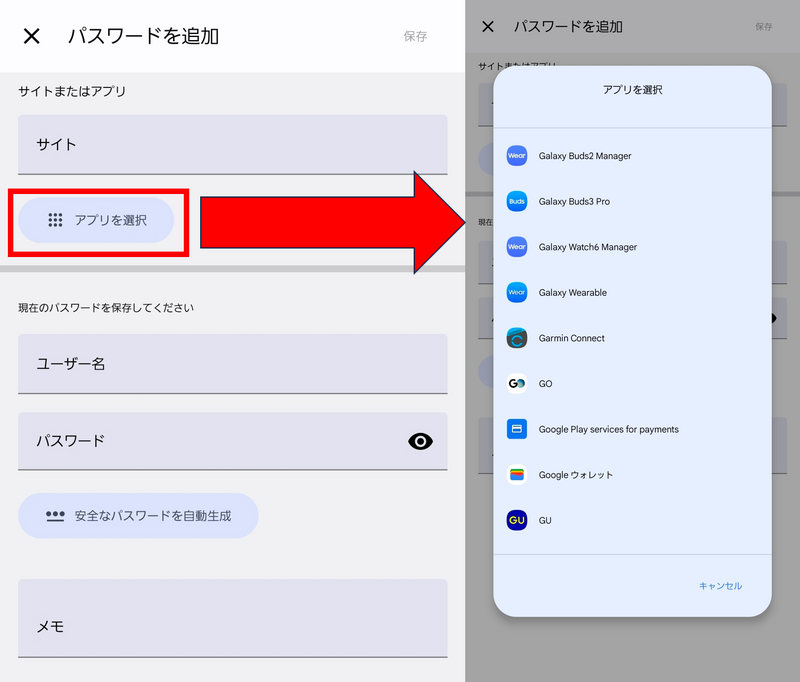Tap キャンセル in app picker dialog
The width and height of the screenshot is (800, 682).
[x=720, y=586]
